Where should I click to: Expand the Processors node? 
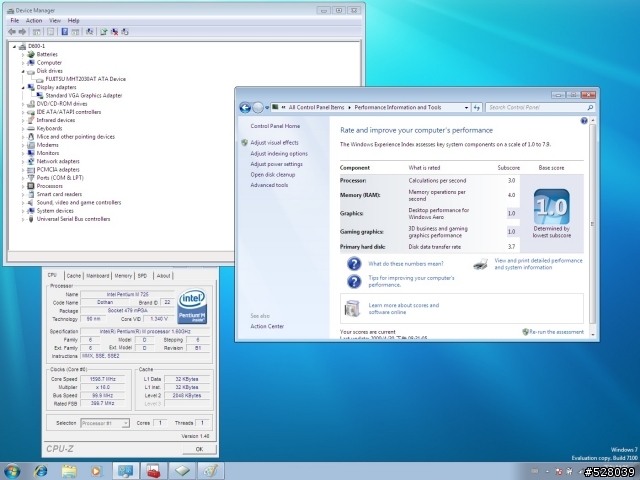[x=23, y=186]
